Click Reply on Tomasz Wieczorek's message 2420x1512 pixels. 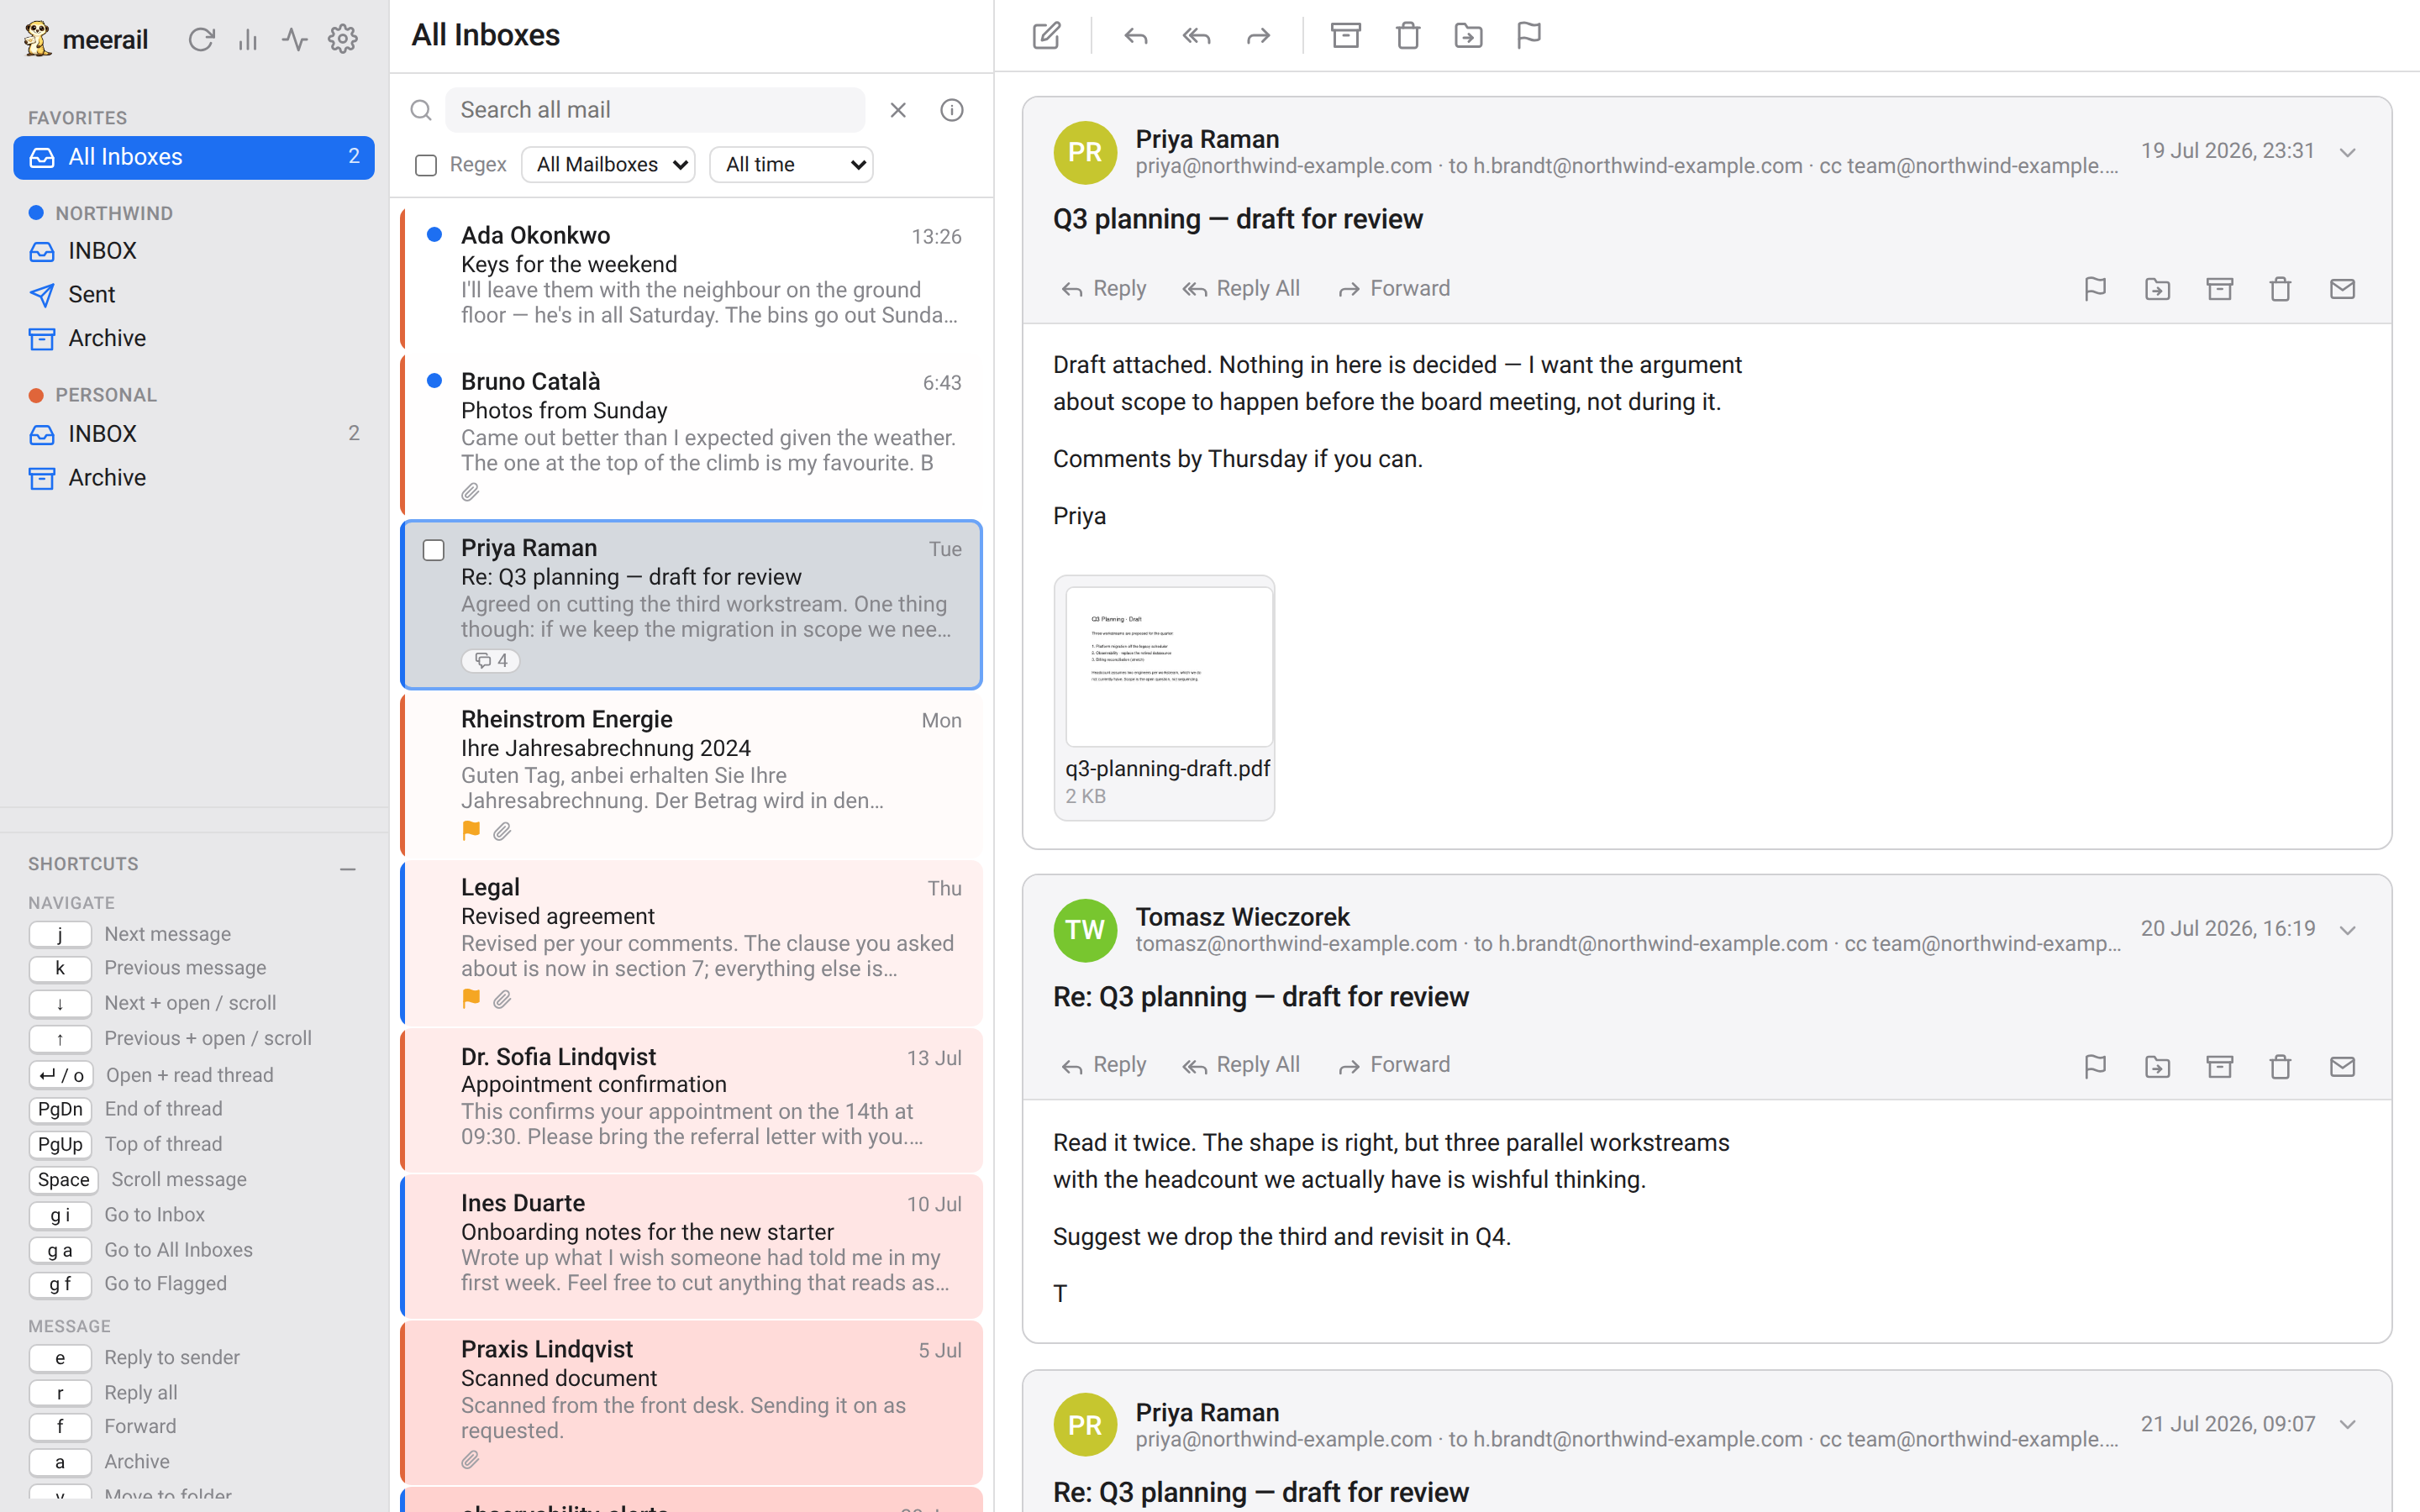(x=1103, y=1066)
